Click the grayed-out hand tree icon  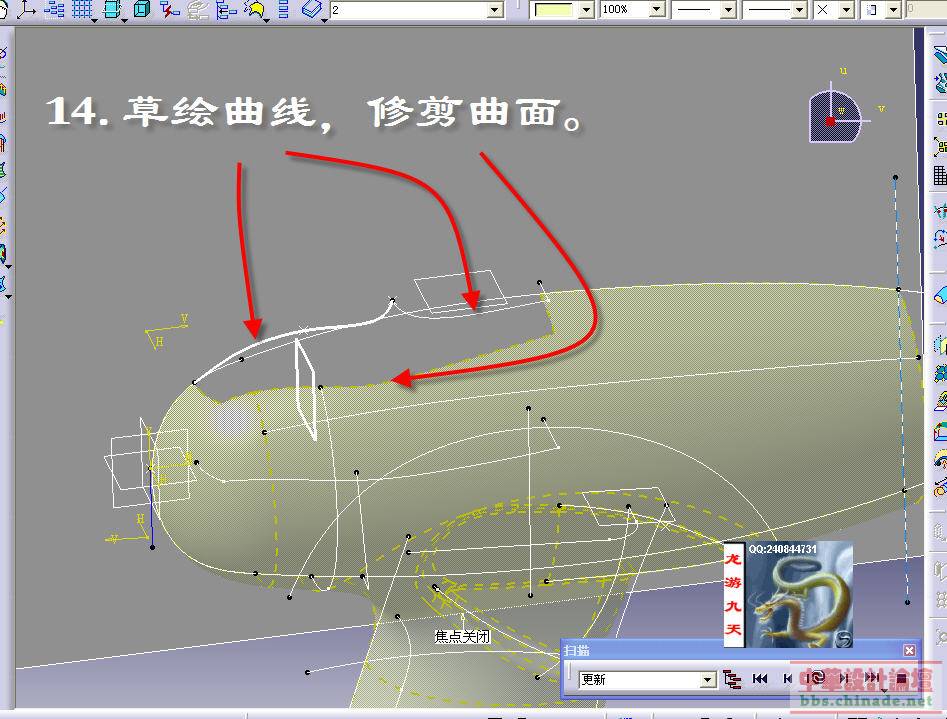pos(197,9)
